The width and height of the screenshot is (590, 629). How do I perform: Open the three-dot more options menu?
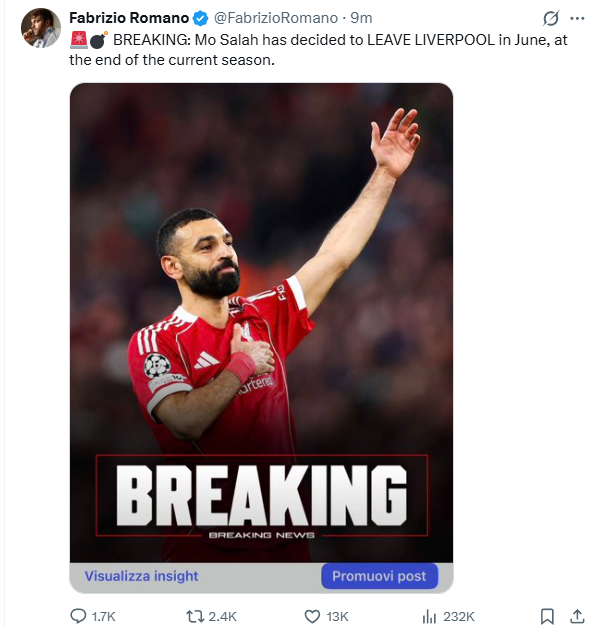click(577, 18)
